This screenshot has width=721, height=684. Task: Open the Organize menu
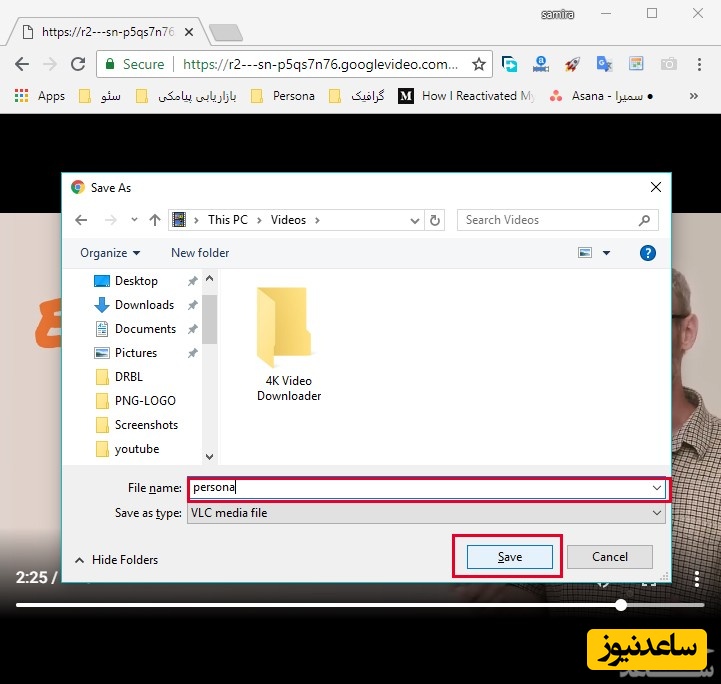110,253
